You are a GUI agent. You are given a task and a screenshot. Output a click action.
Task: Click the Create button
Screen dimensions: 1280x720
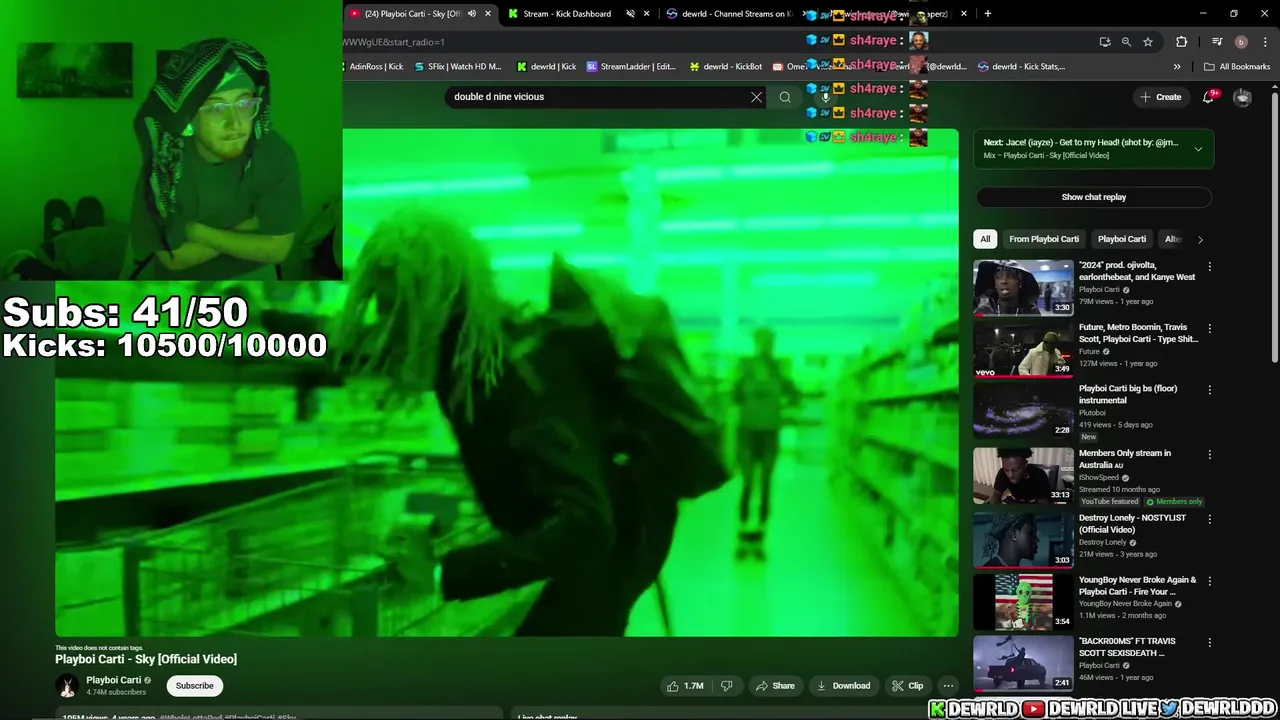point(1160,97)
